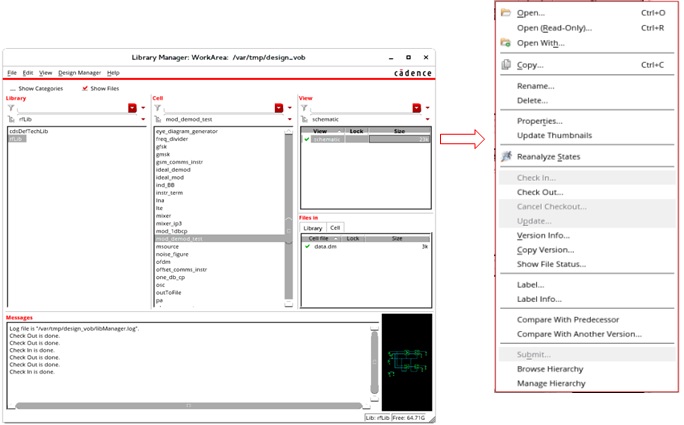Screen dimensions: 684x425
Task: Select noise_figure cell in list
Action: [x=172, y=254]
